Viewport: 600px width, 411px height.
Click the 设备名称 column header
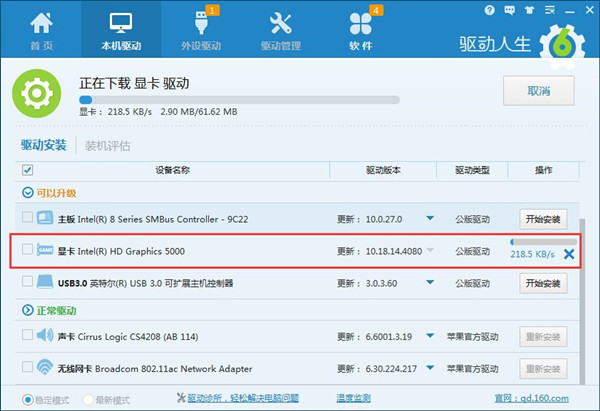[x=173, y=170]
